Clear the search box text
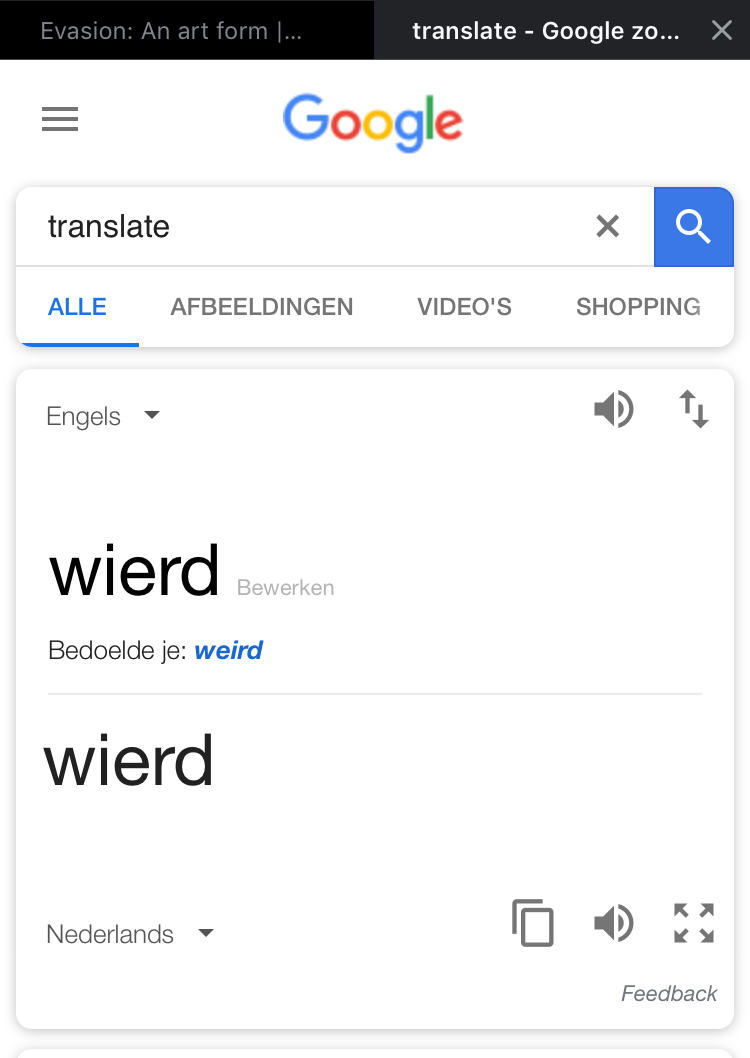This screenshot has width=750, height=1058. pos(607,227)
